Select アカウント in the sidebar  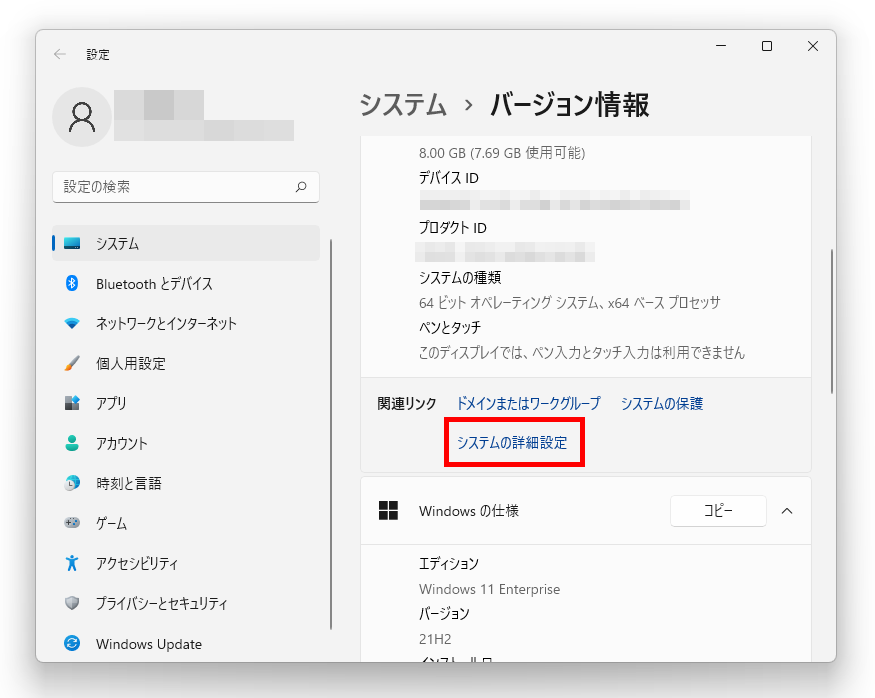click(x=186, y=443)
